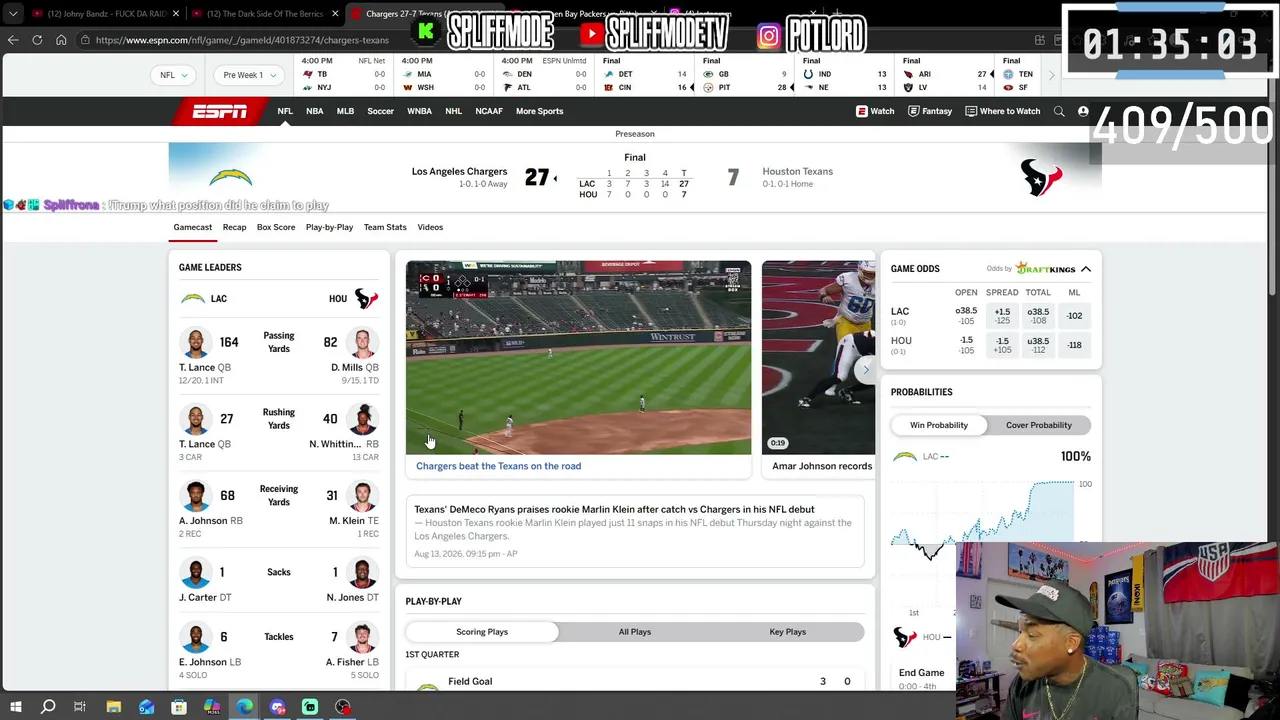Collapse the Game Odds panel
Screen dimensions: 1280x720
pos(1086,269)
